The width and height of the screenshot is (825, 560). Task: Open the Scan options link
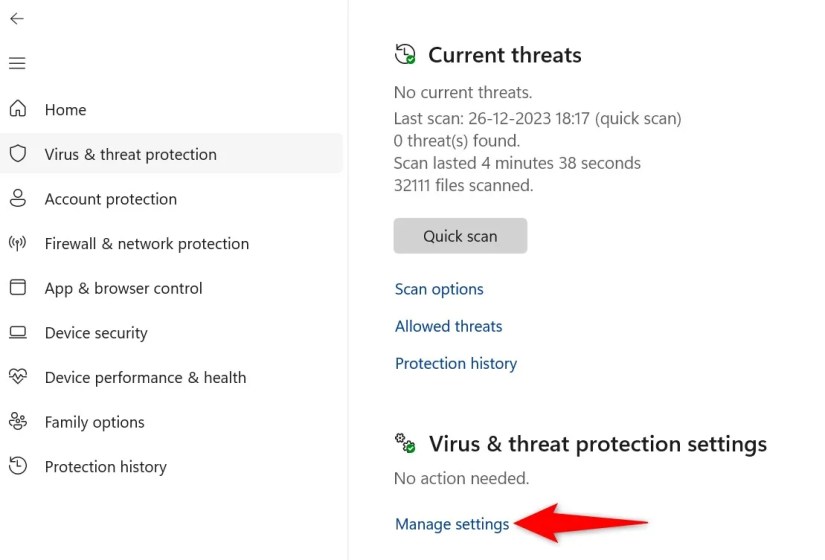[439, 289]
